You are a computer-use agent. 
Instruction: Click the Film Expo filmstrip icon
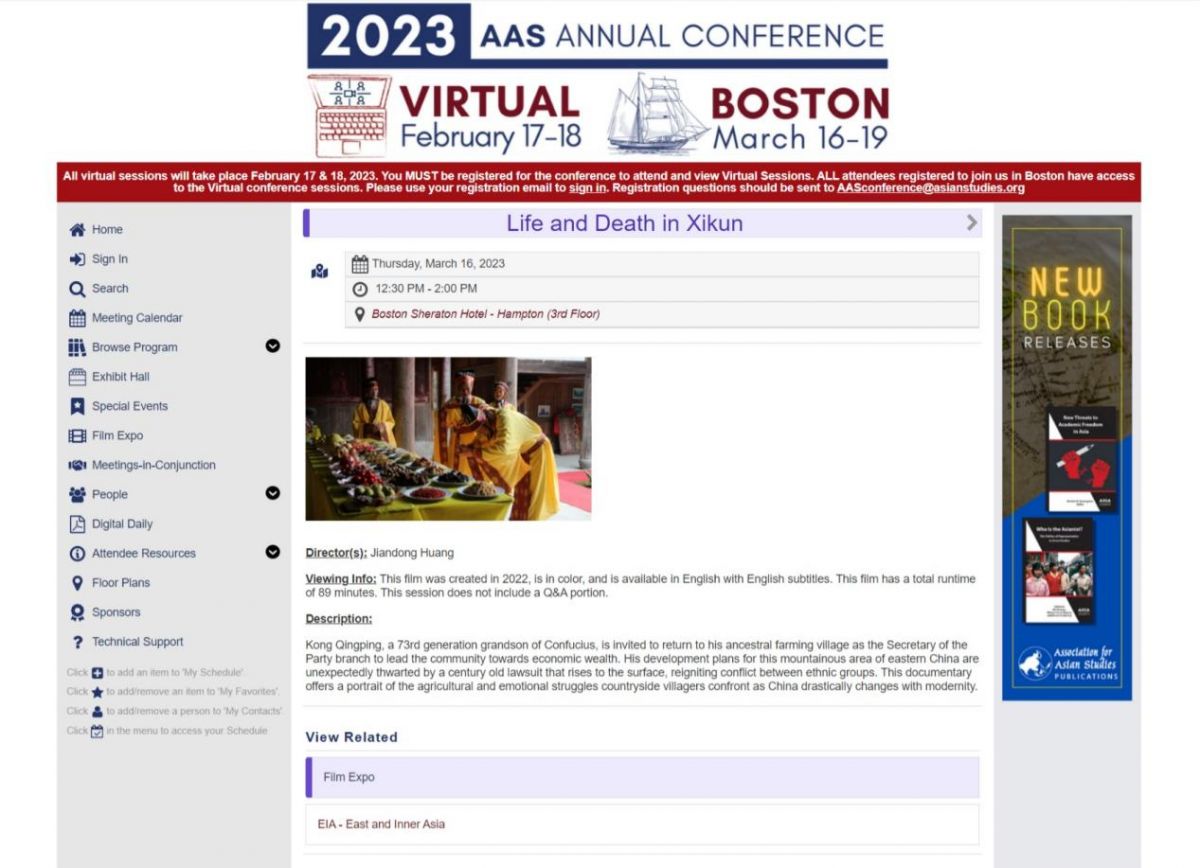pyautogui.click(x=77, y=436)
